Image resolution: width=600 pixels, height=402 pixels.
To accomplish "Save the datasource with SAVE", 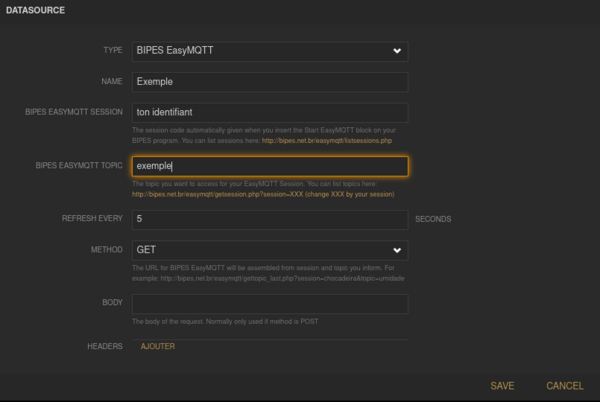I will [x=502, y=386].
